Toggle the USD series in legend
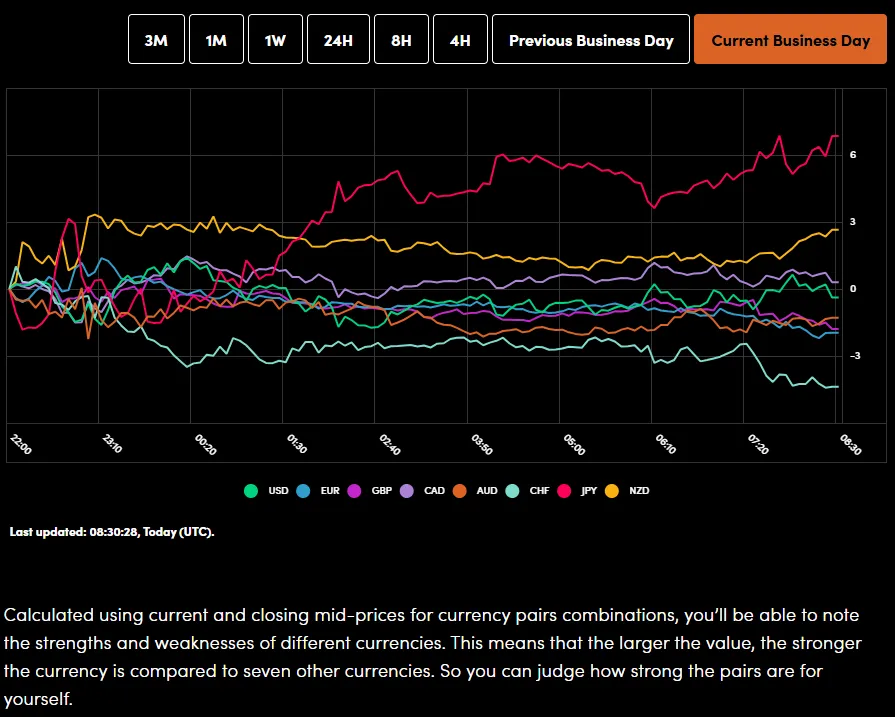895x717 pixels. pos(264,491)
